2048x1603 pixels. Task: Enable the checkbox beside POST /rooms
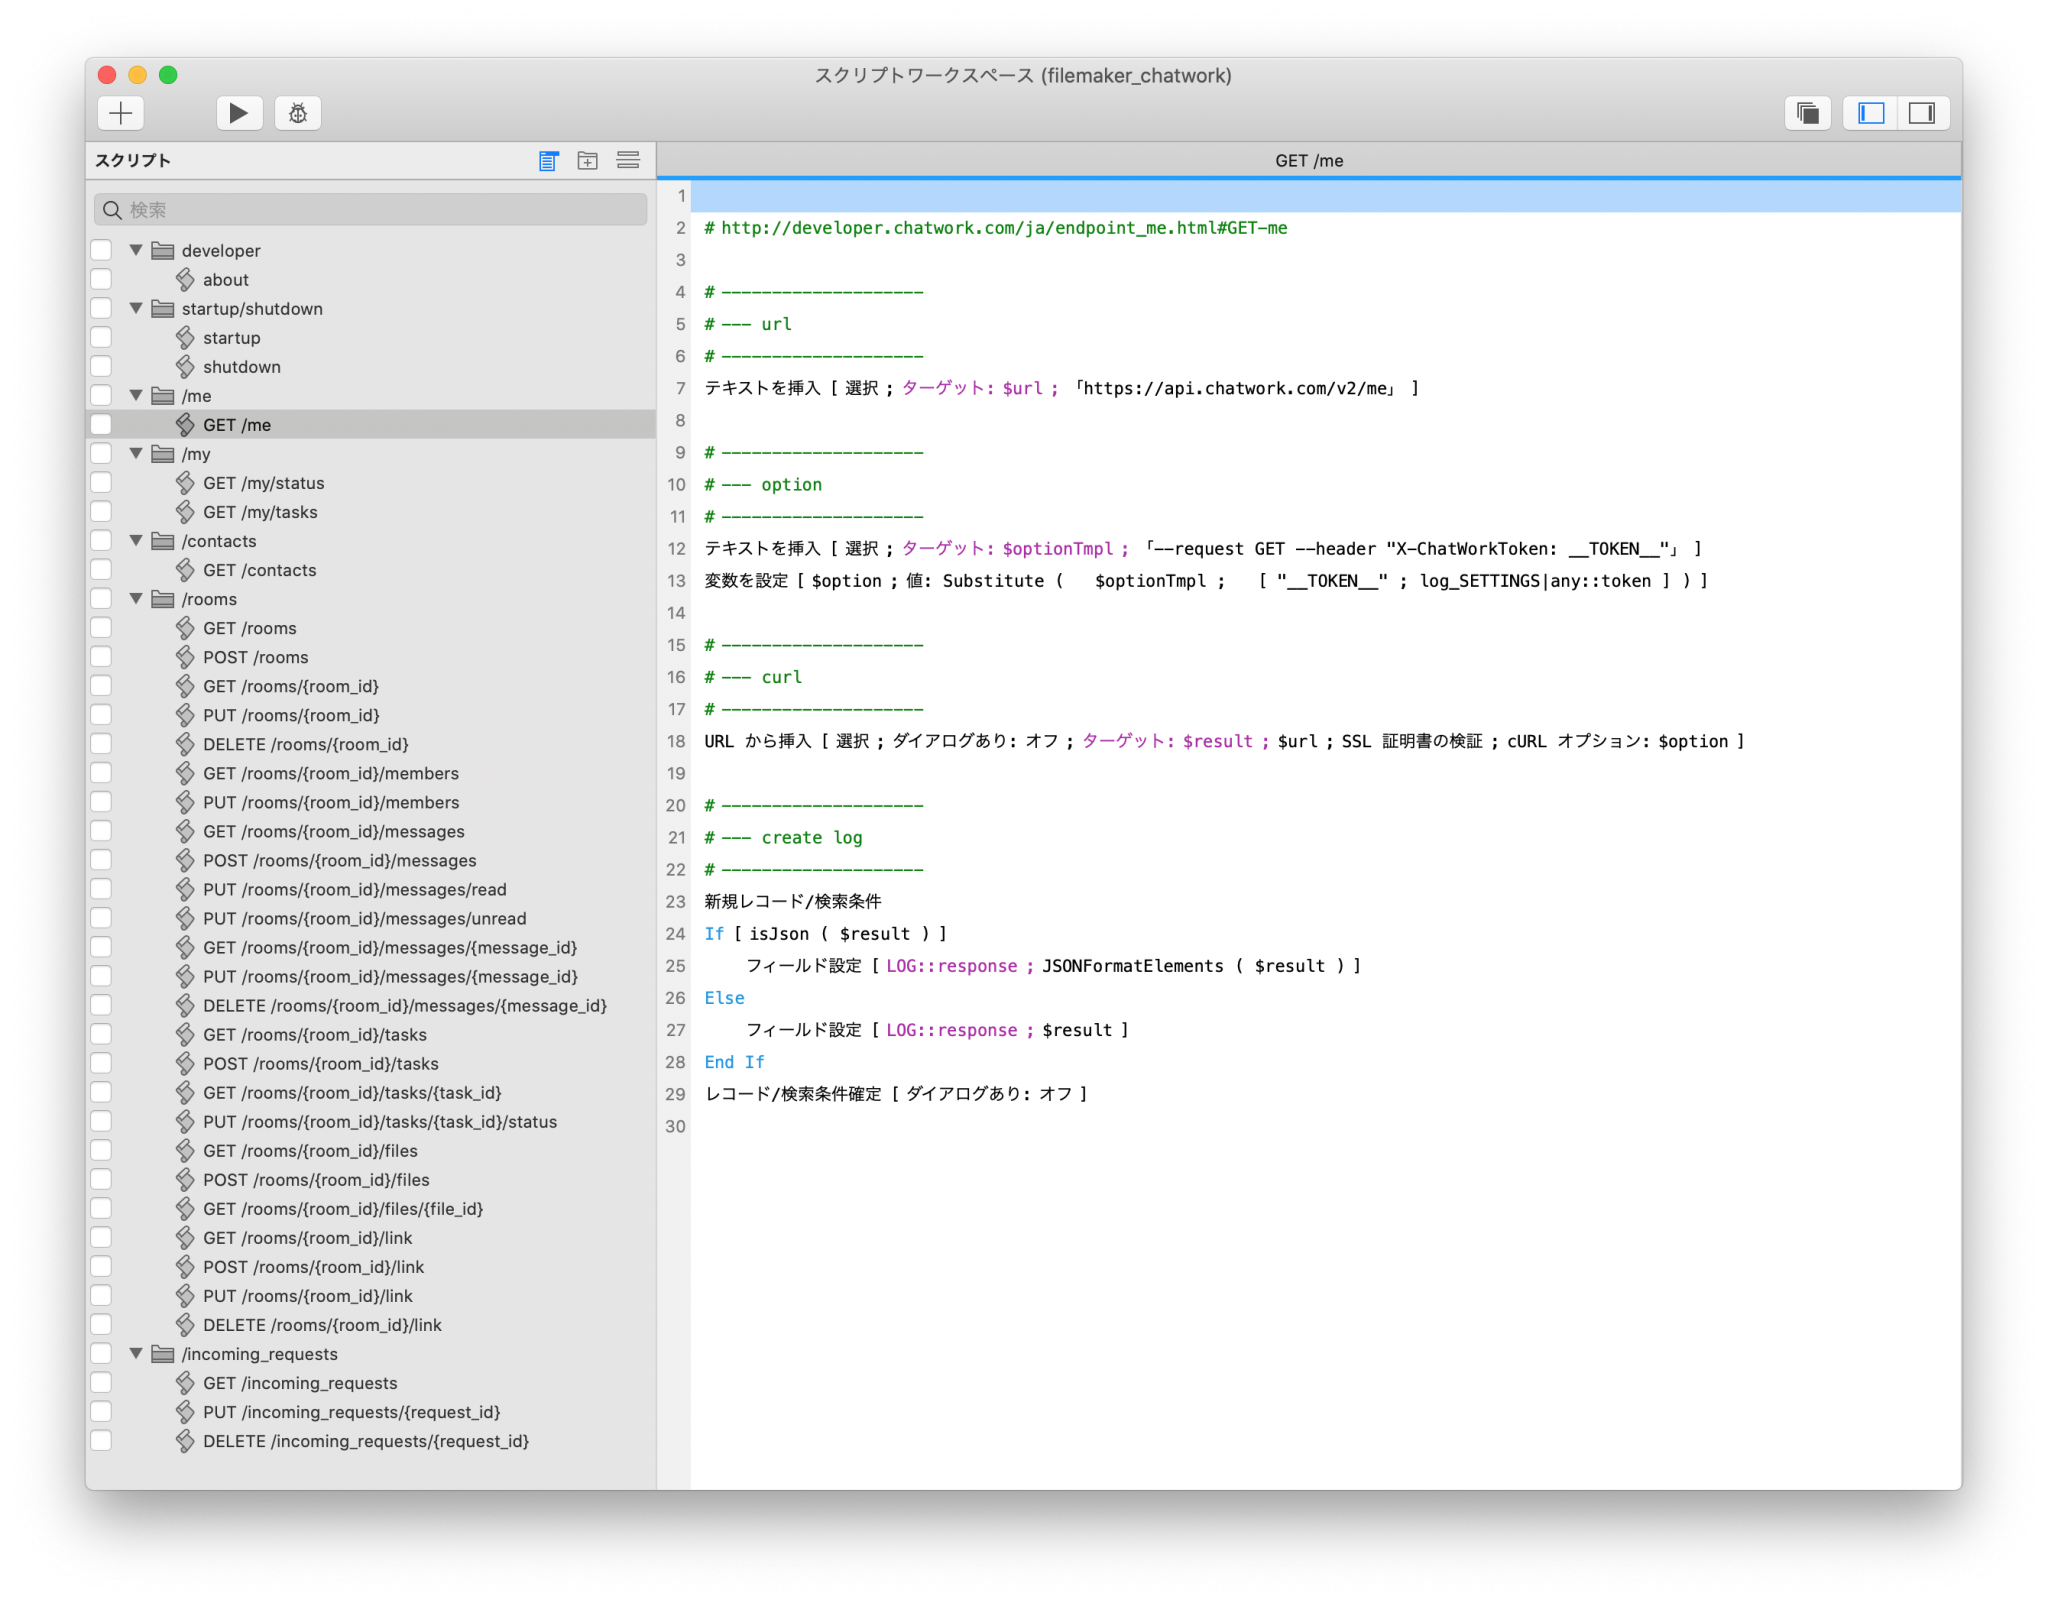[x=101, y=657]
